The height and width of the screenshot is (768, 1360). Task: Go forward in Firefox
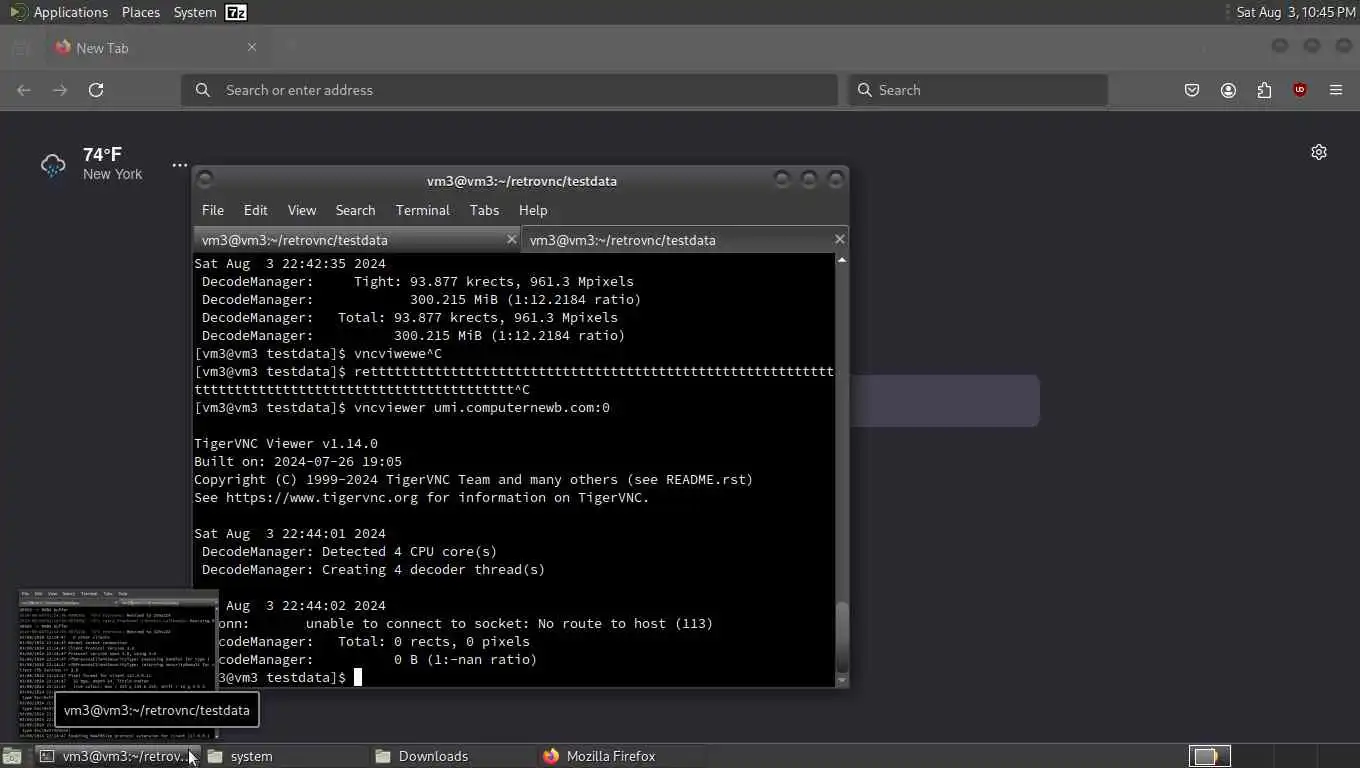pyautogui.click(x=60, y=90)
